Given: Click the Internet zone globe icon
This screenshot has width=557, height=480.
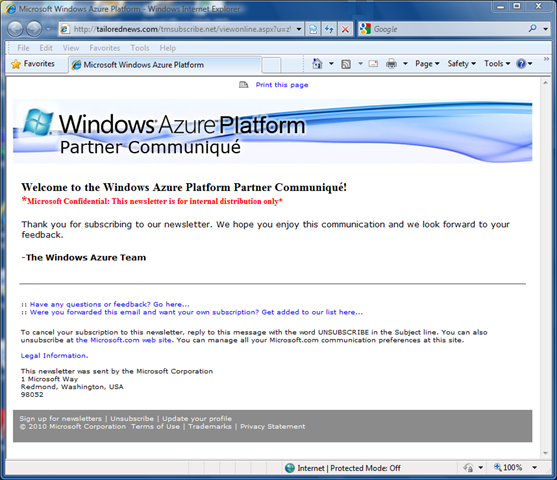Looking at the screenshot, I should pos(290,468).
